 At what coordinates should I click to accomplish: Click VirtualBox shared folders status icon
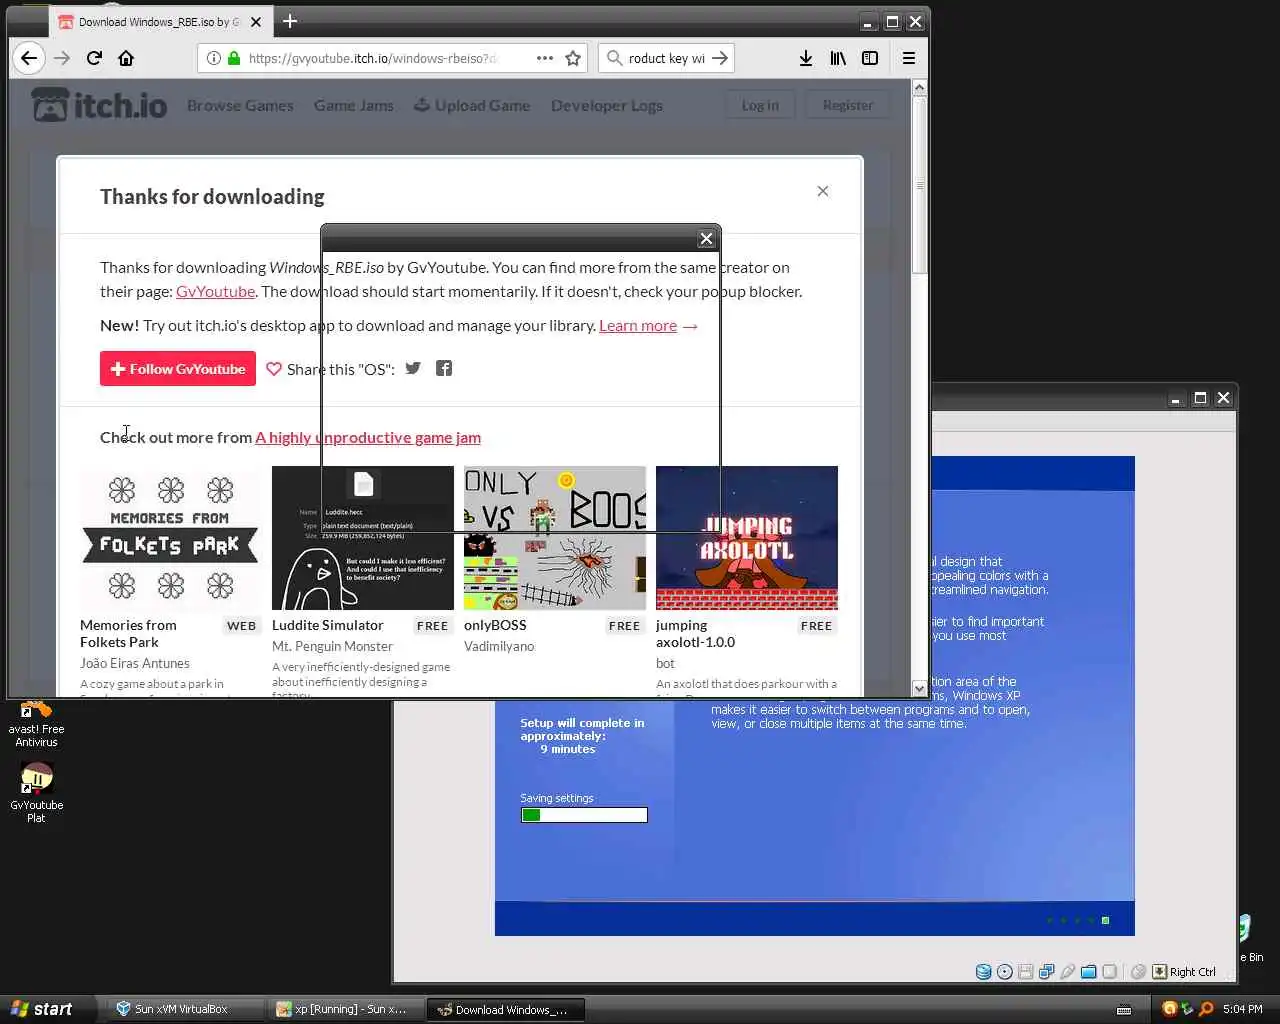1088,972
